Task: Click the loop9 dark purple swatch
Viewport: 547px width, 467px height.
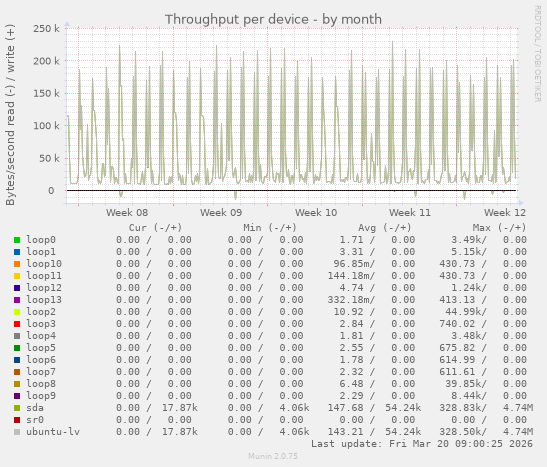Action: pos(17,396)
